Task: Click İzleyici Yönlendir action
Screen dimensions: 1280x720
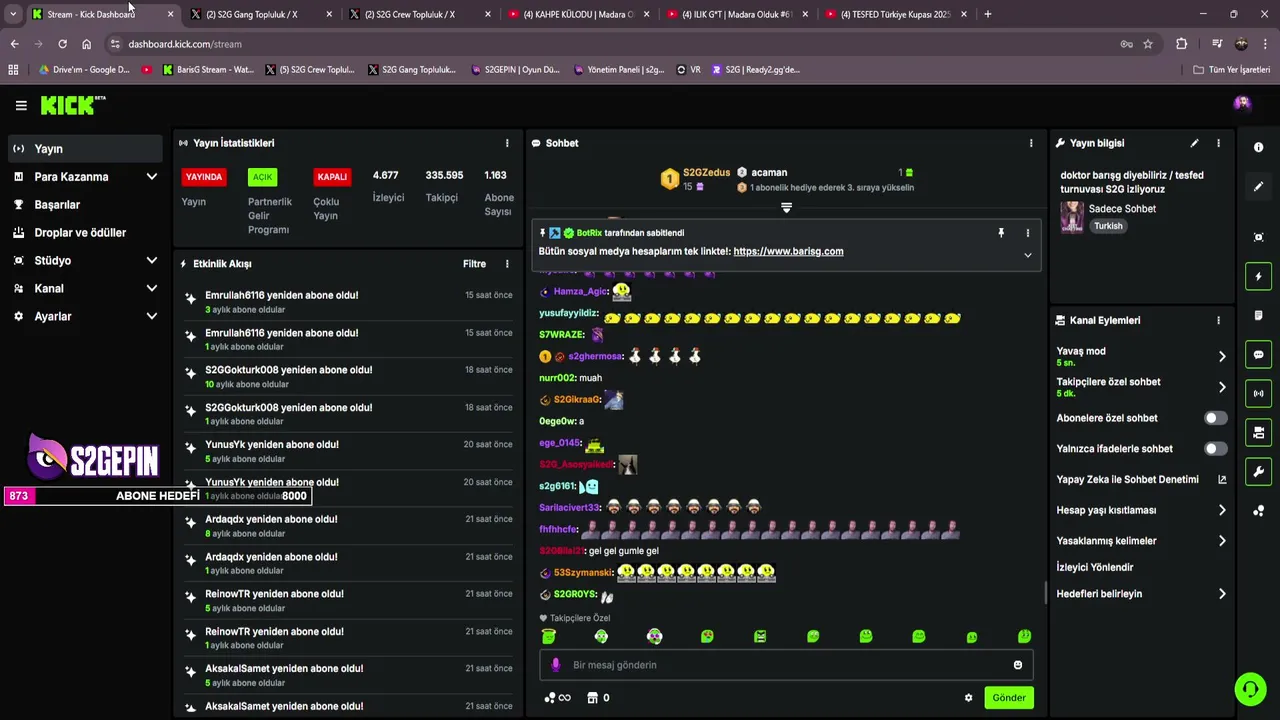Action: tap(1095, 567)
